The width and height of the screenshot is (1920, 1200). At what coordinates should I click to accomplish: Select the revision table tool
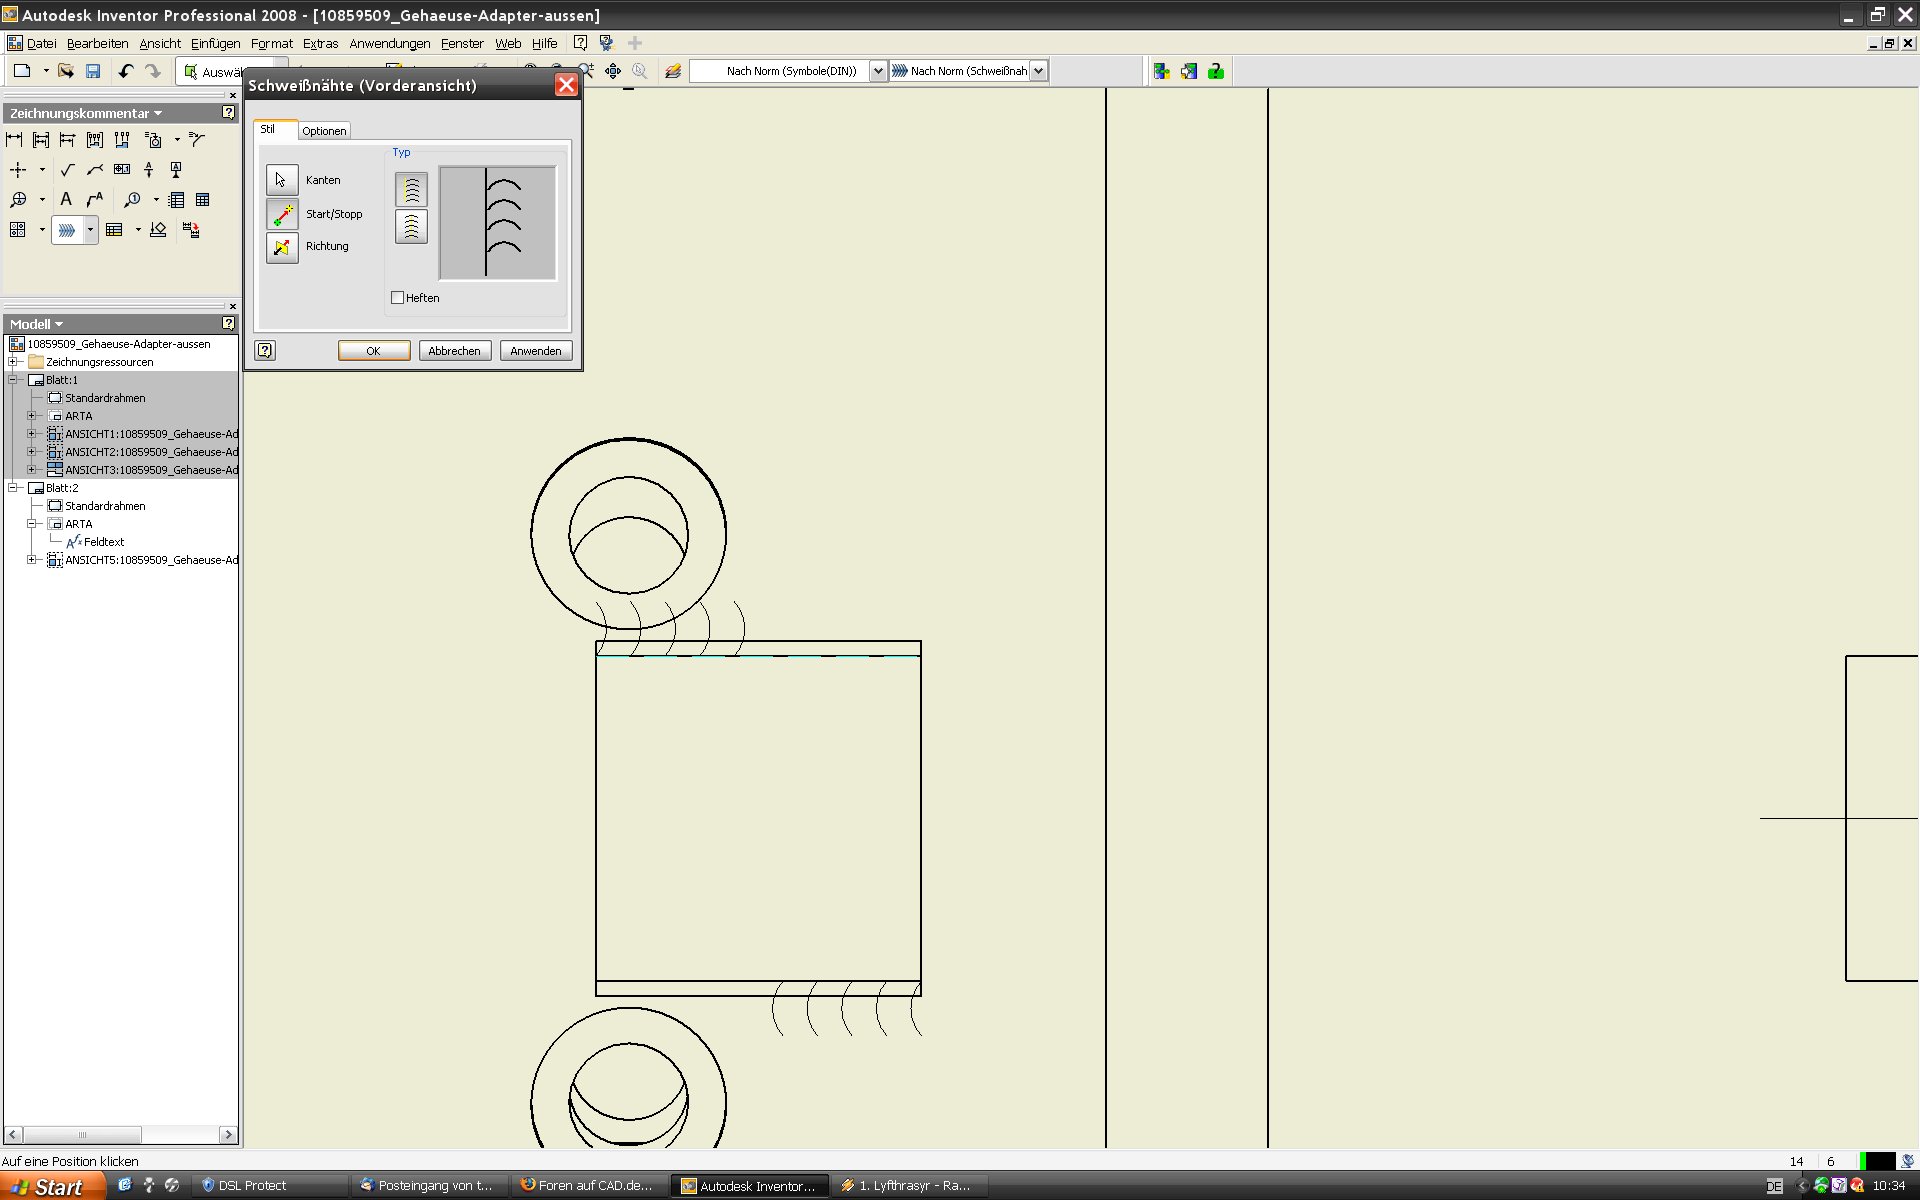click(x=114, y=230)
